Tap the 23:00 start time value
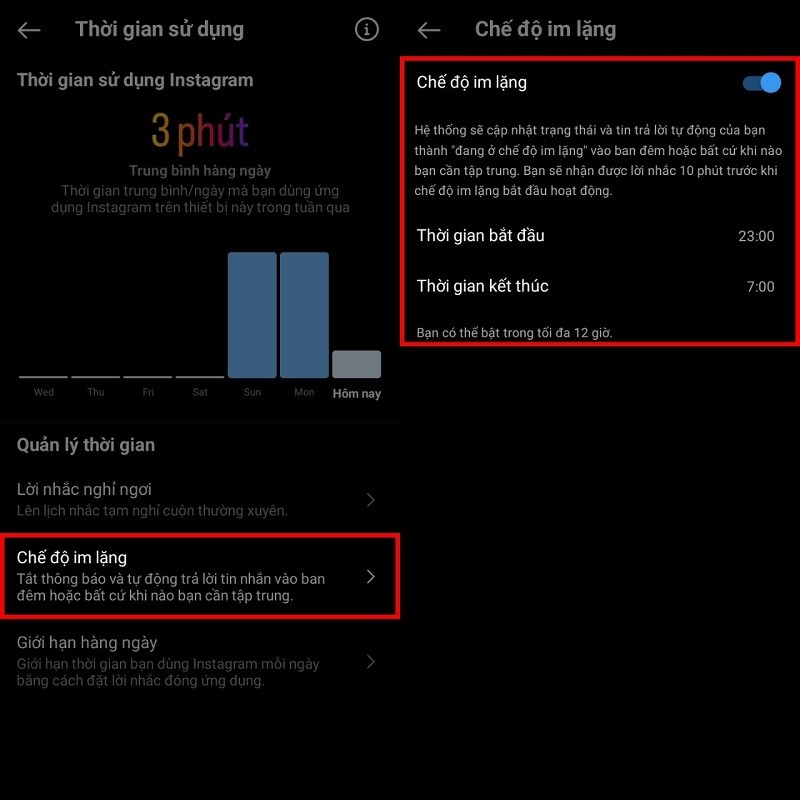 756,237
